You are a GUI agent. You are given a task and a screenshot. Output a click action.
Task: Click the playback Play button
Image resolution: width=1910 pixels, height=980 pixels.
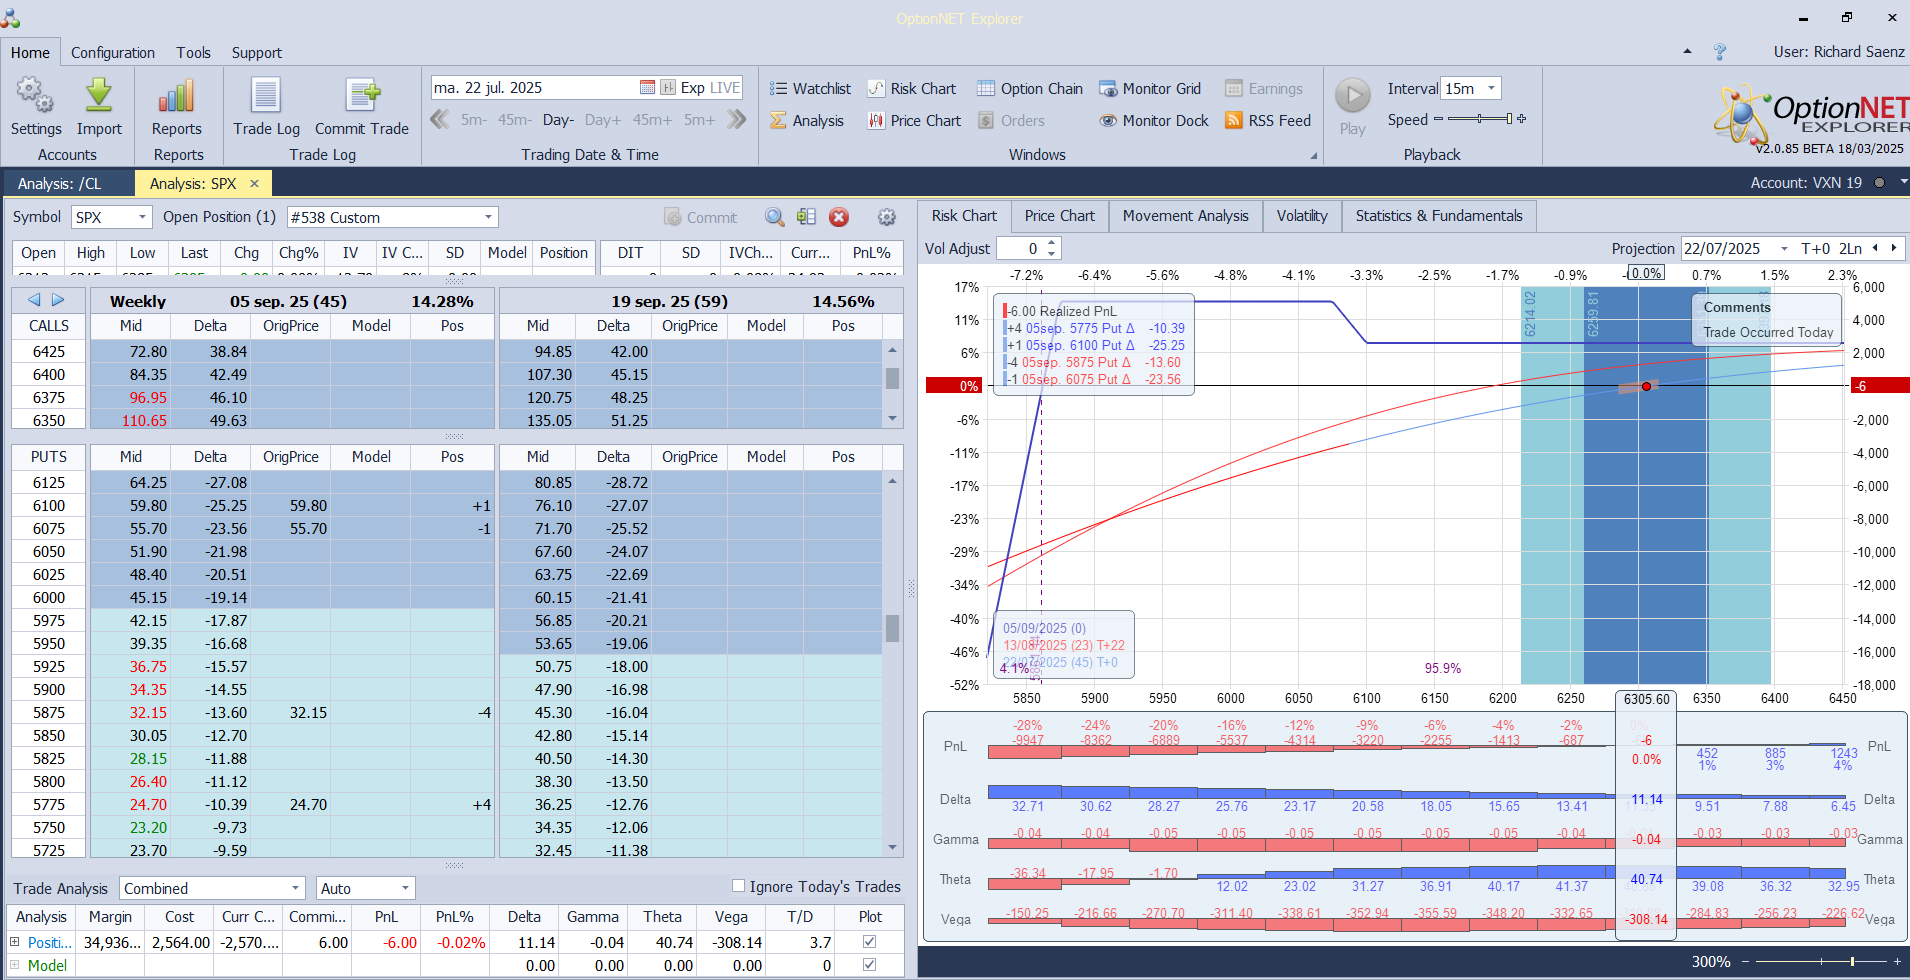click(x=1353, y=96)
